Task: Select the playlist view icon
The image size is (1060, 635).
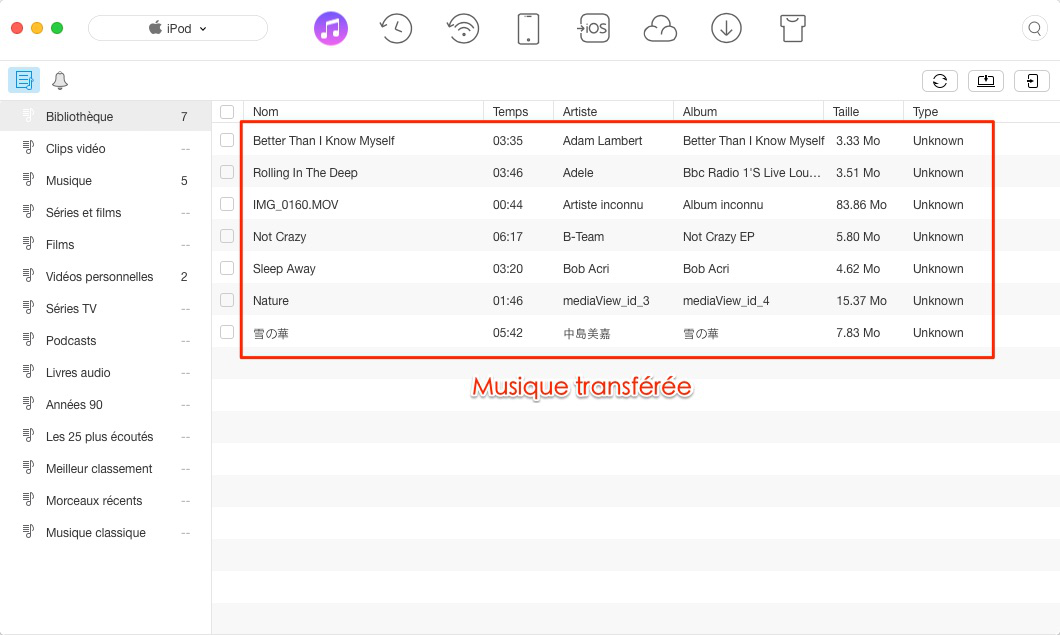Action: pos(24,80)
